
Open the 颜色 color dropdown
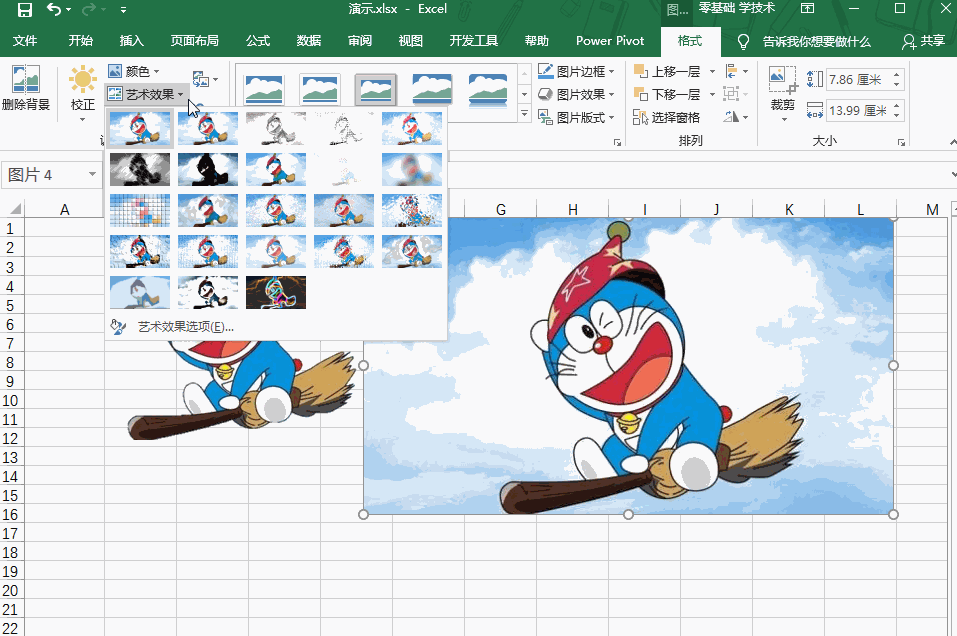[x=134, y=71]
